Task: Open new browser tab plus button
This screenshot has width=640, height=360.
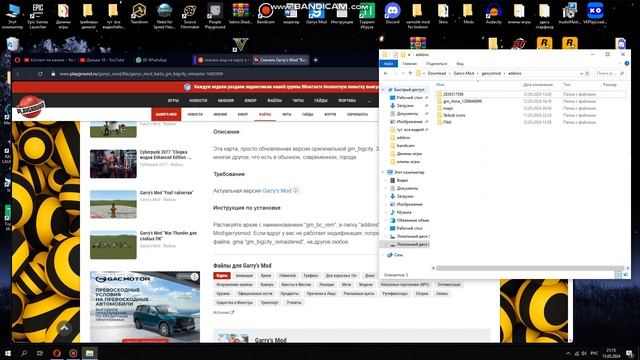Action: 316,60
